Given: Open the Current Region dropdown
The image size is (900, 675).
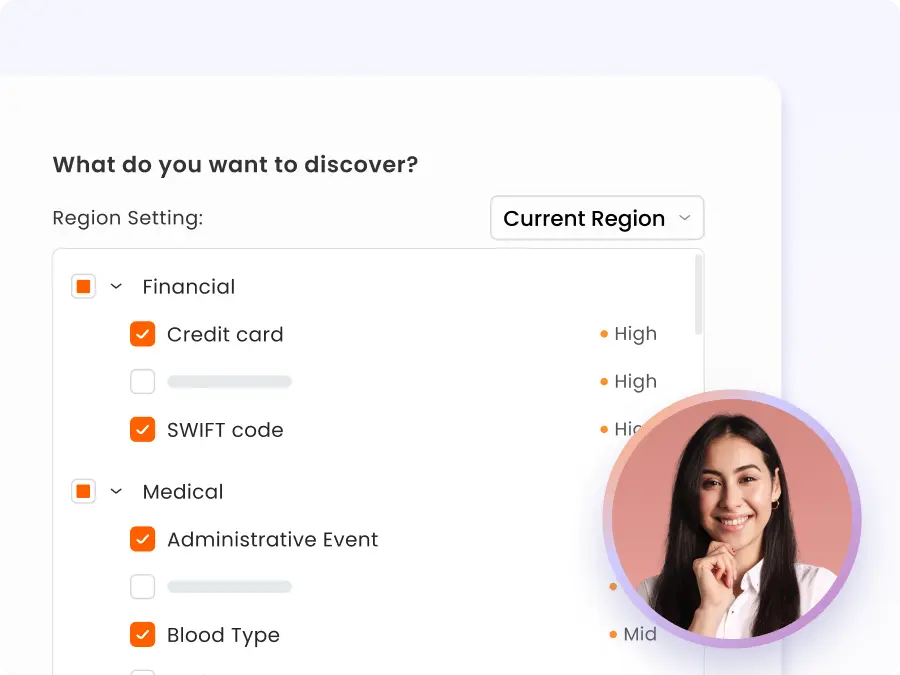Looking at the screenshot, I should click(x=597, y=218).
